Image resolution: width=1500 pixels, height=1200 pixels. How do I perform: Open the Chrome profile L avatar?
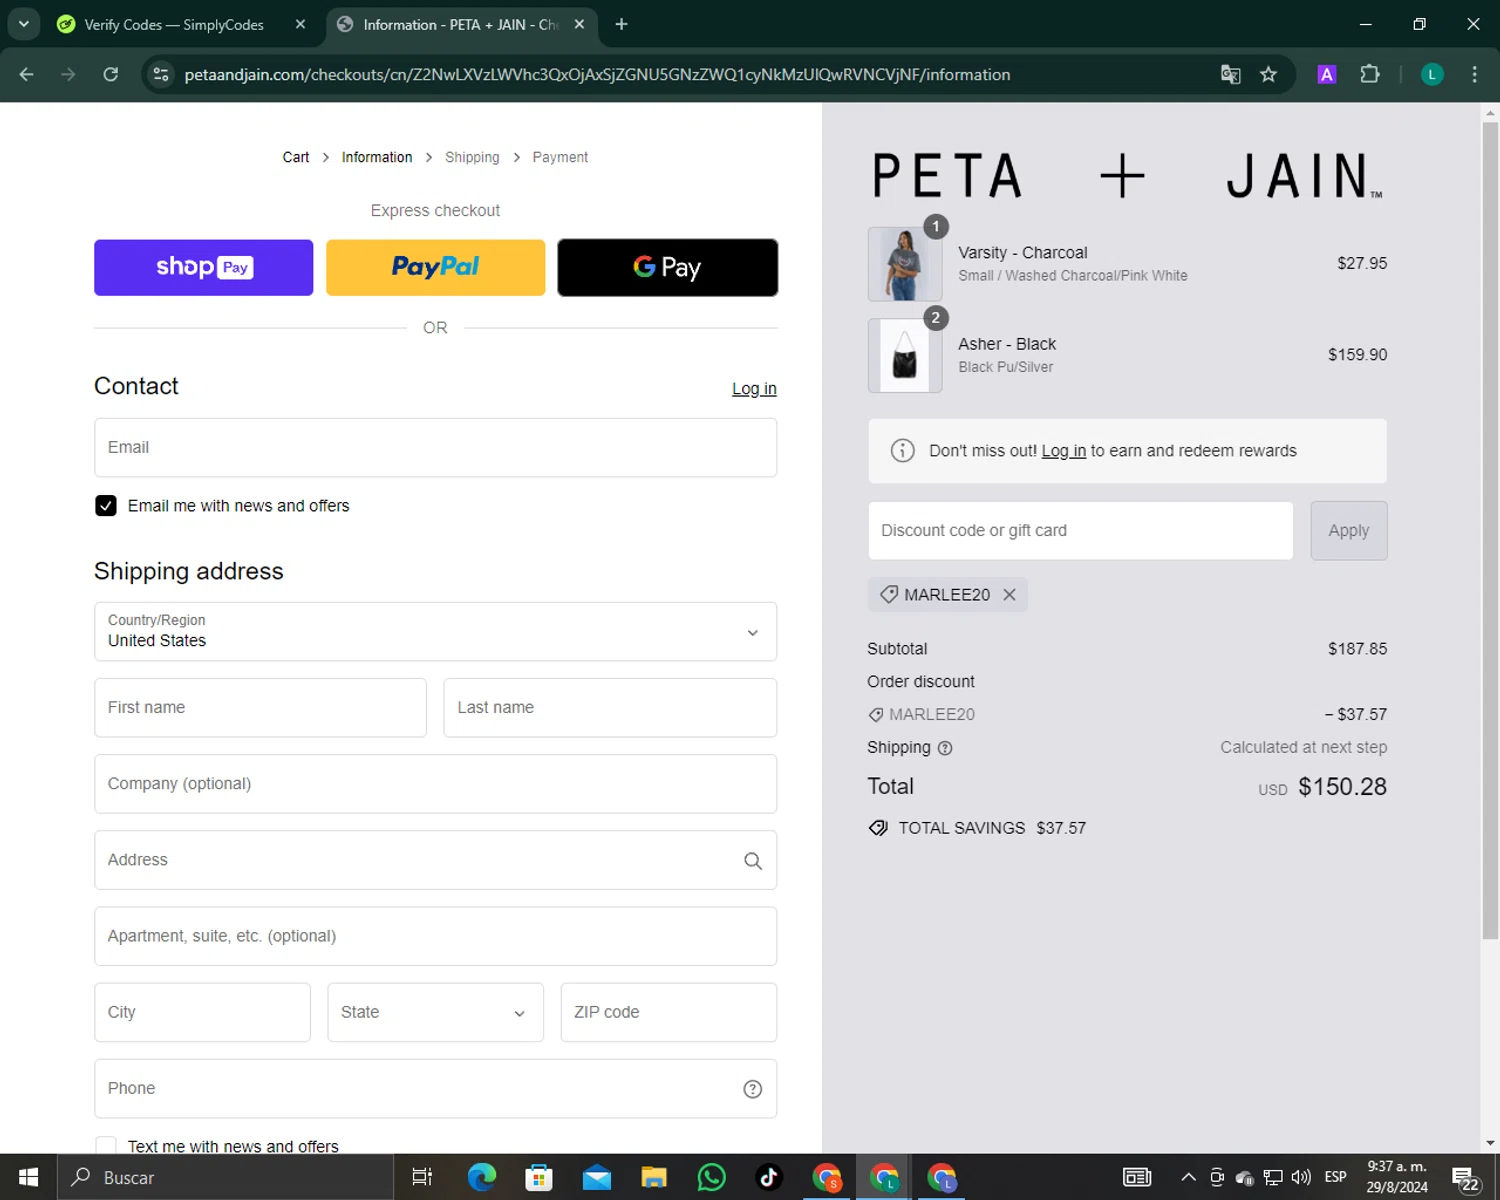(x=1432, y=74)
